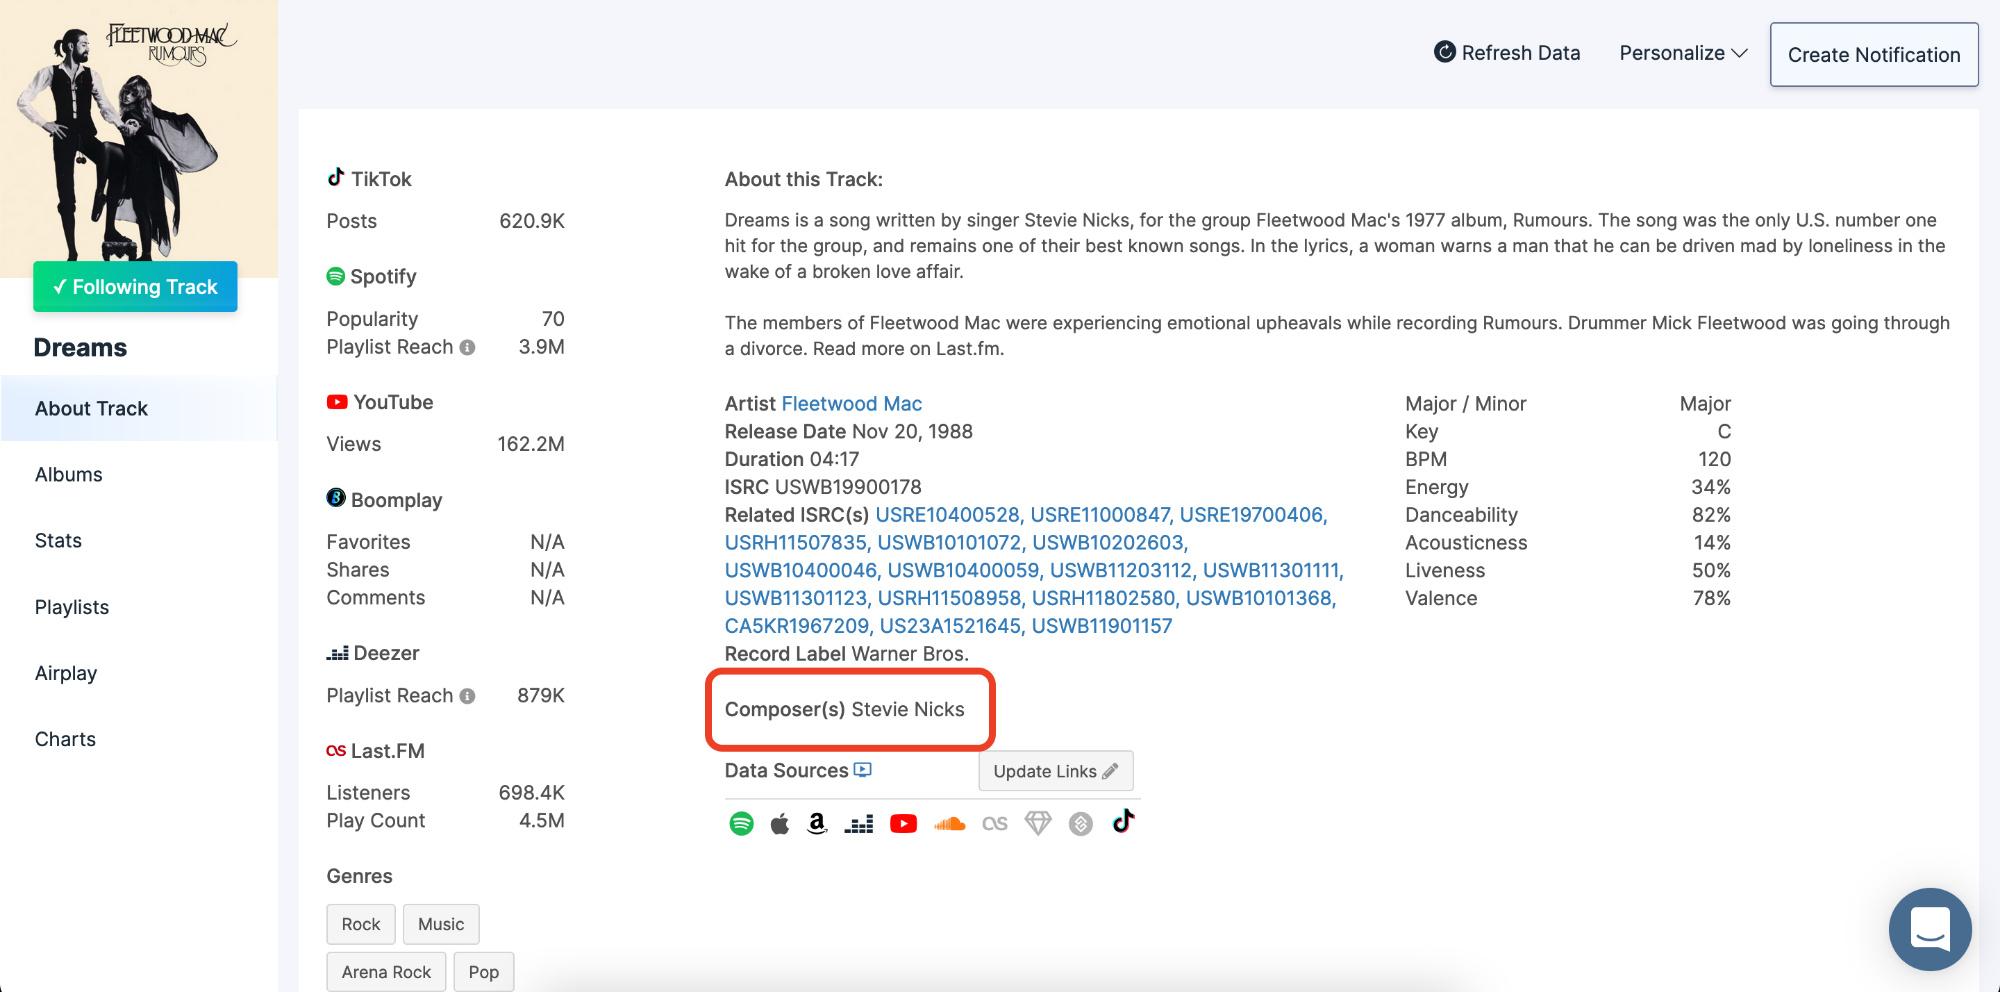Open related ISRC USRE11000847
The image size is (2000, 992).
click(x=1100, y=515)
